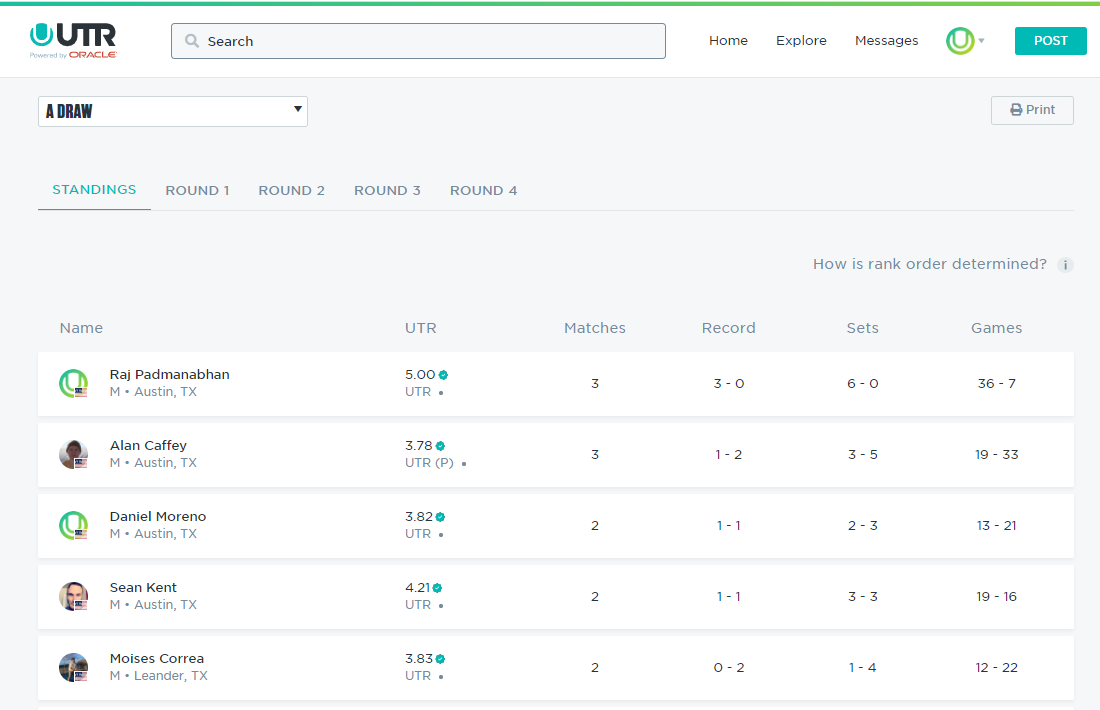Open the Round 3 tab
The width and height of the screenshot is (1100, 710).
387,190
